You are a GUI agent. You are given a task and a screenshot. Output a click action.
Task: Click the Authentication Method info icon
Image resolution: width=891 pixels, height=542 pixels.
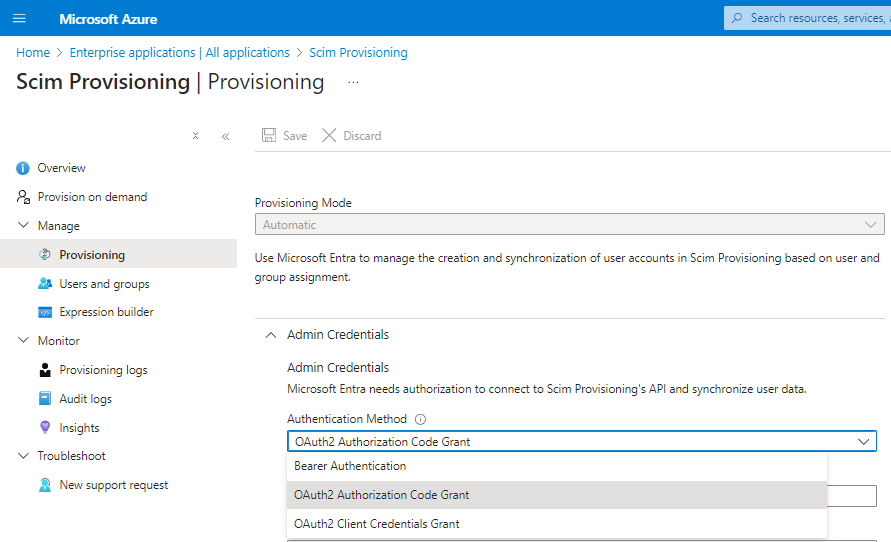tap(420, 419)
